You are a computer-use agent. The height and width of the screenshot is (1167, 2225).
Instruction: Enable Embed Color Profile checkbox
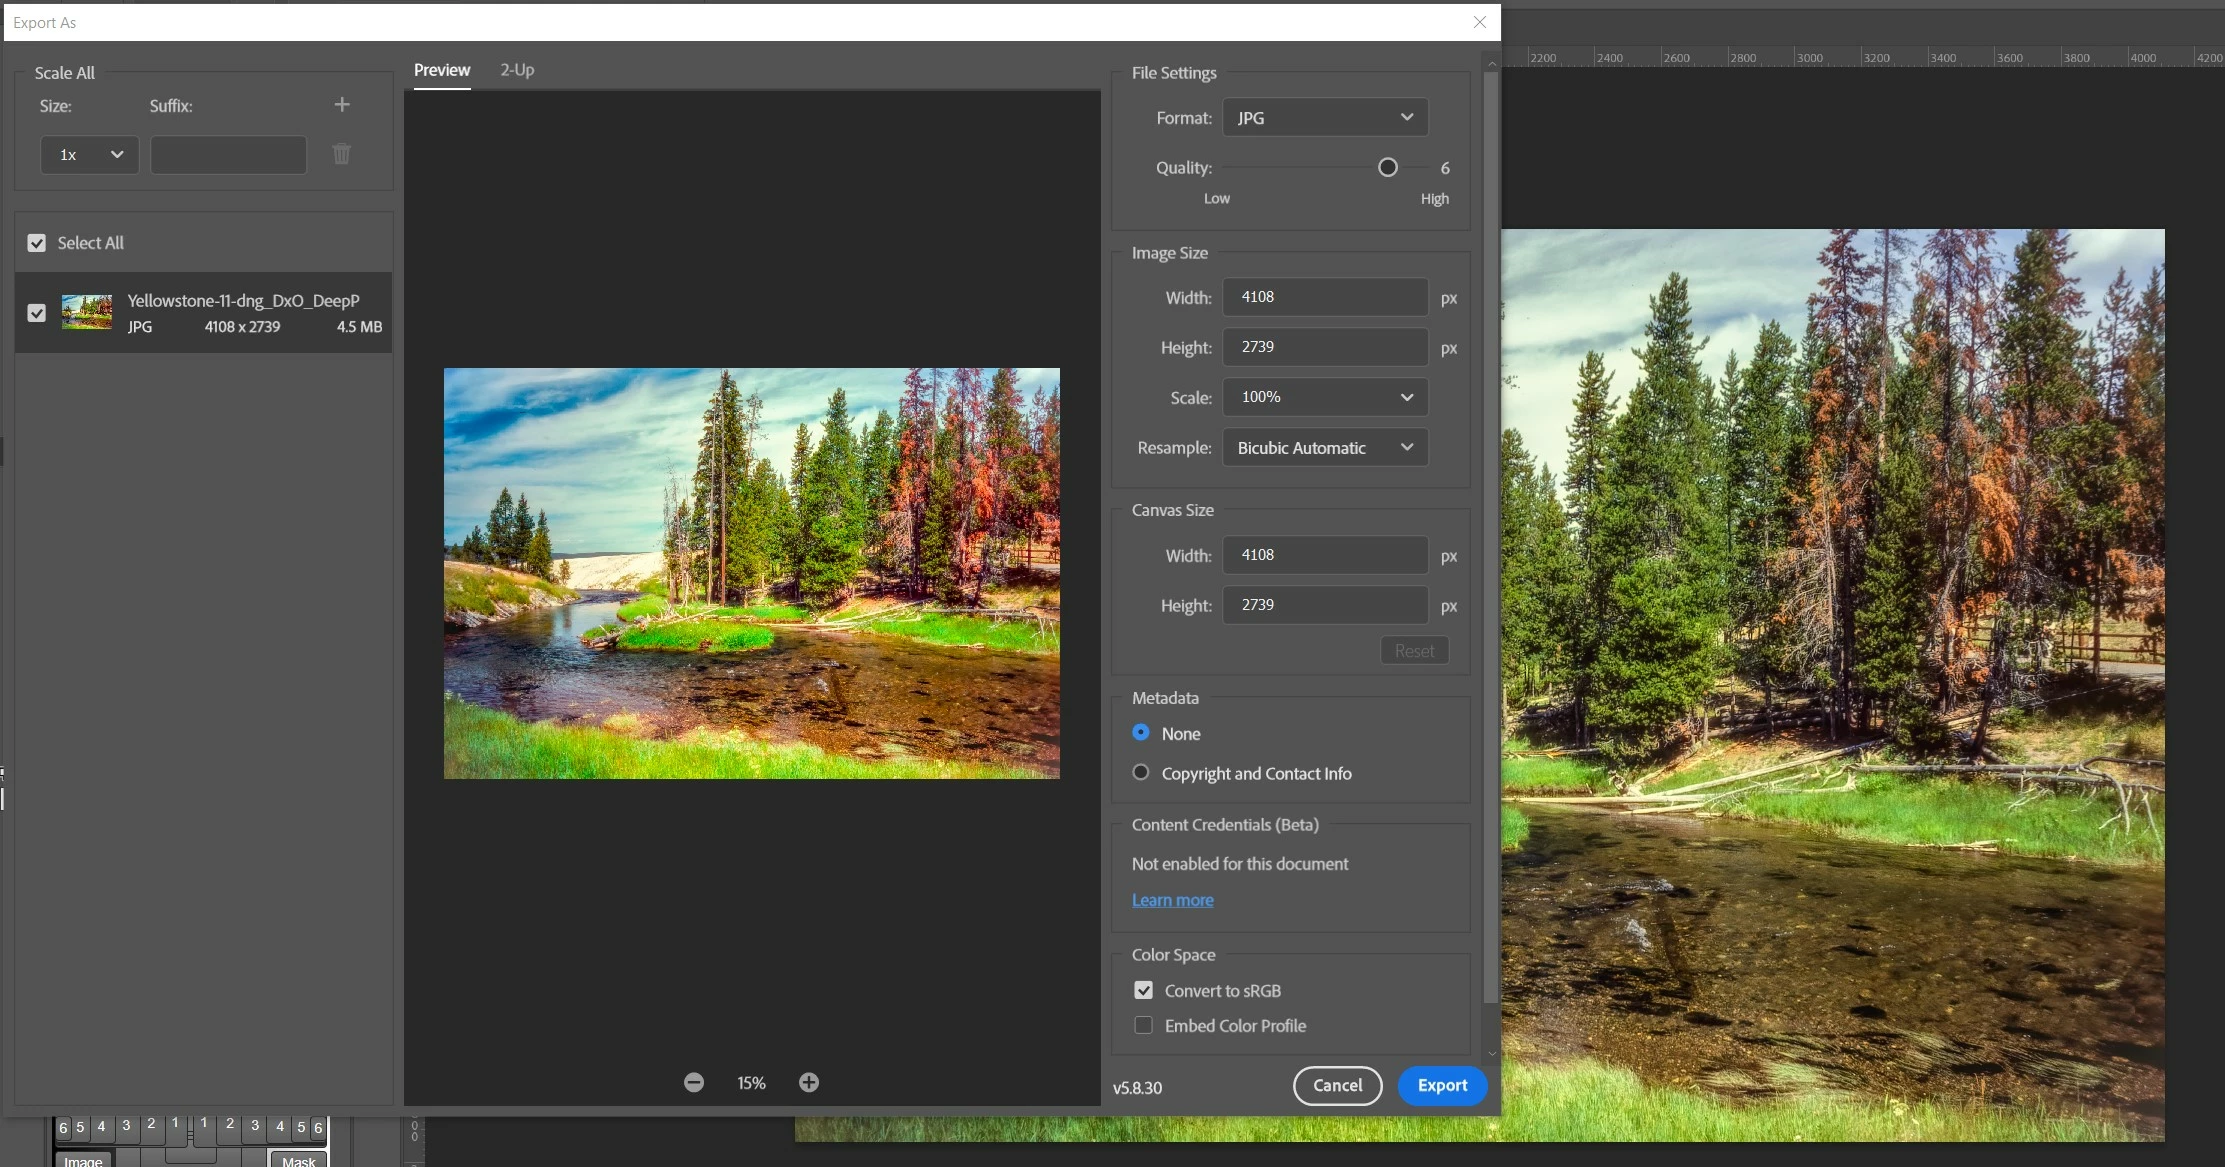(1143, 1026)
